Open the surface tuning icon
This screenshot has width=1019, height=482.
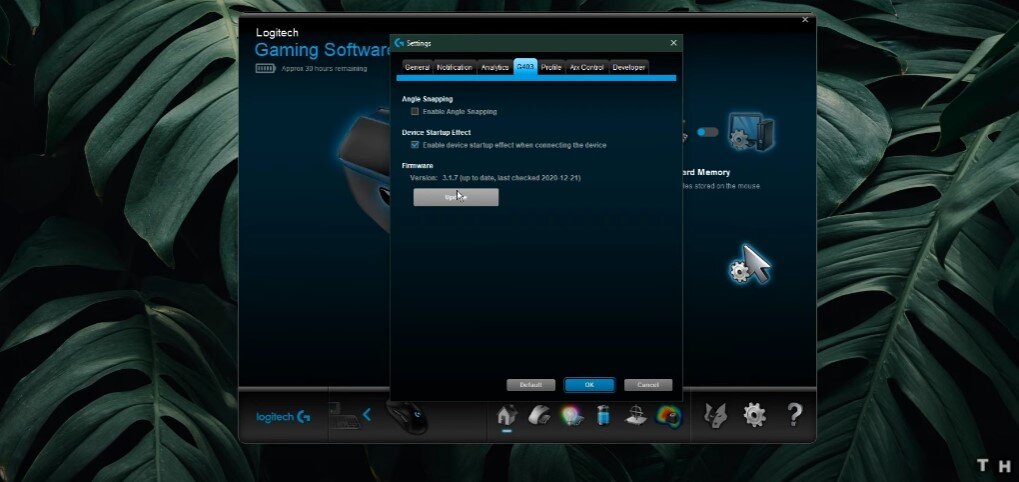coord(636,414)
